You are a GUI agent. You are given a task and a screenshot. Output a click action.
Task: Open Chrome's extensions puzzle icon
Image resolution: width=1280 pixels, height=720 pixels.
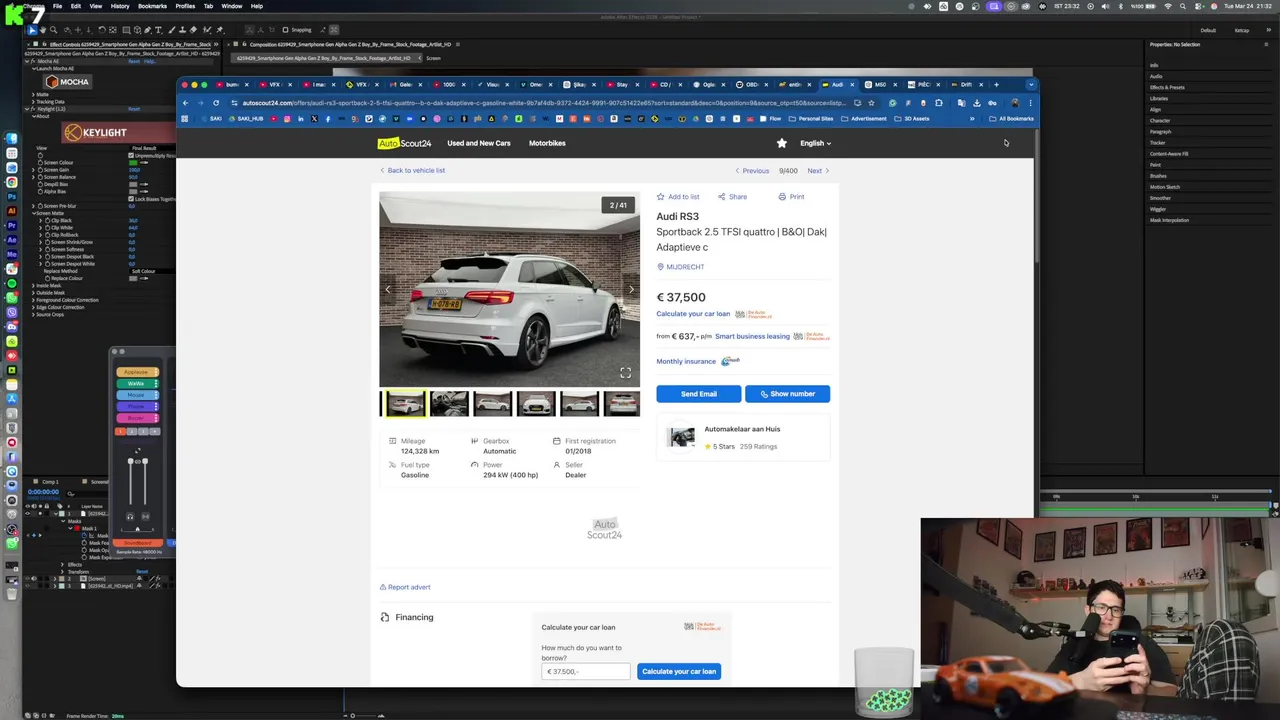939,103
